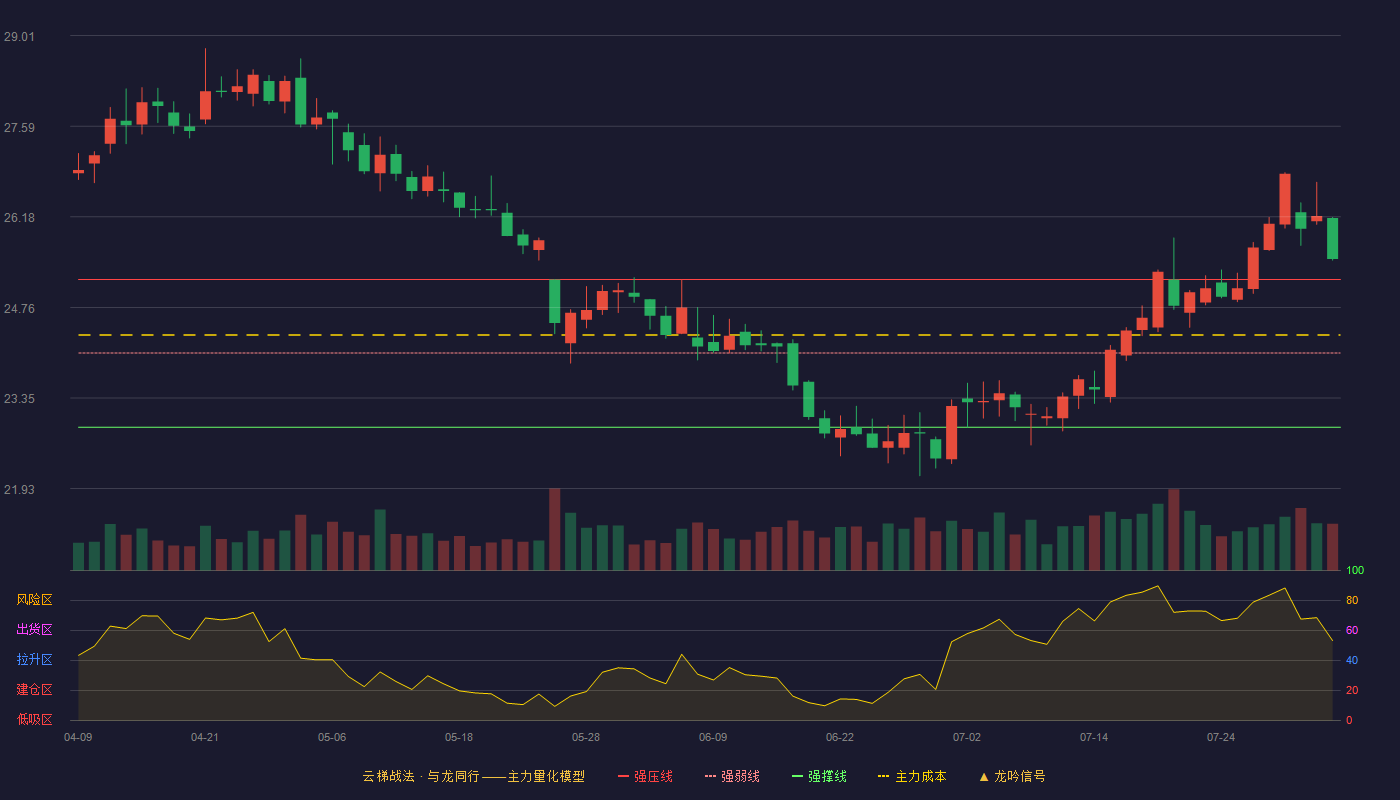Screen dimensions: 1400x800
Task: Toggle the 强压线 legend item
Action: pos(645,776)
